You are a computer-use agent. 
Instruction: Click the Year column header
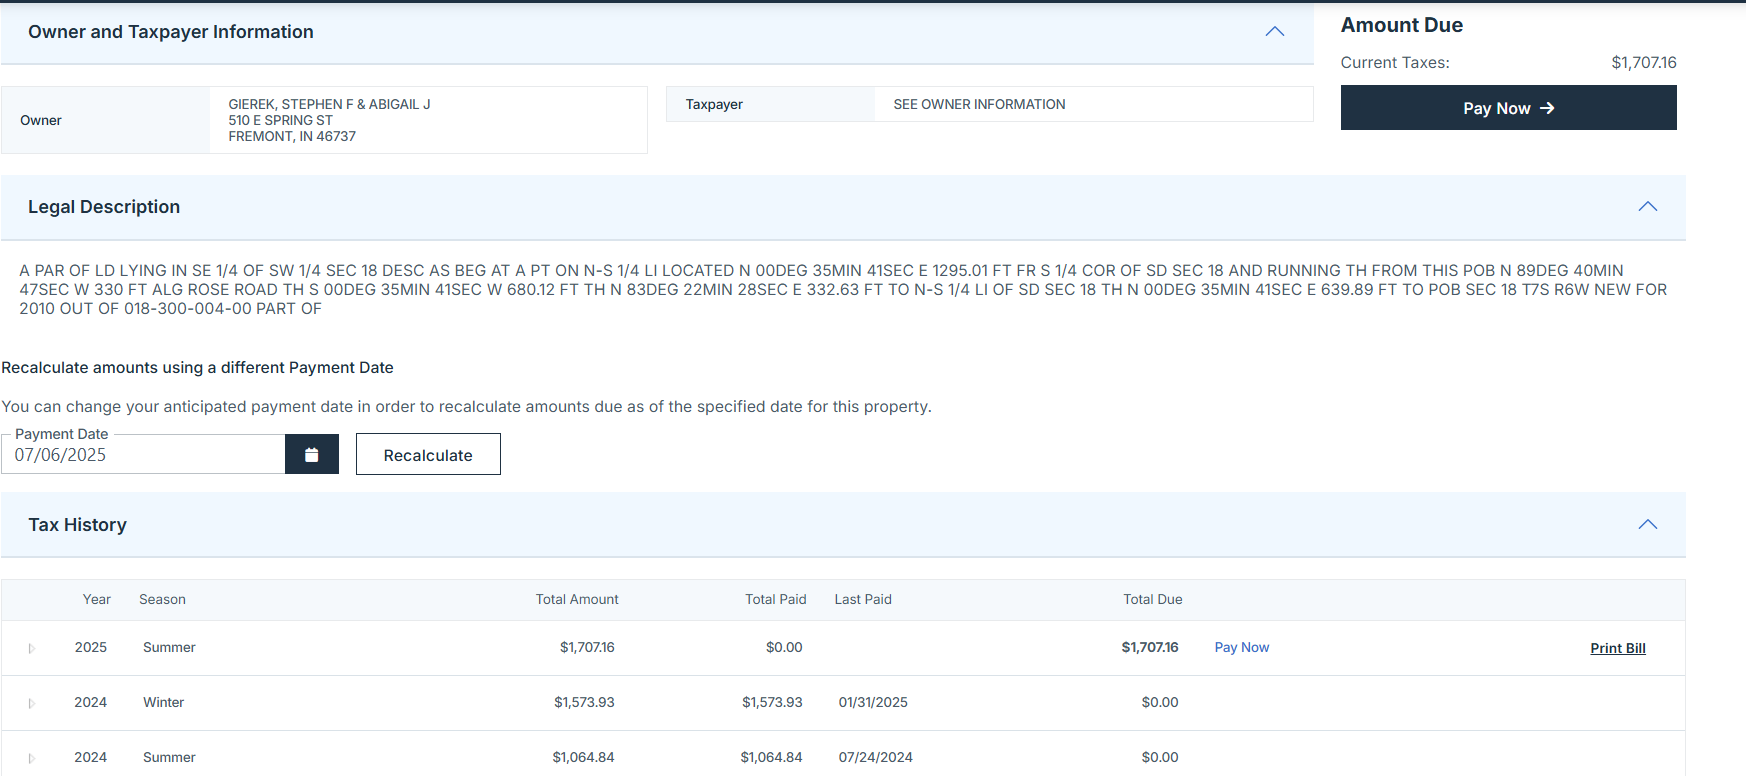click(97, 600)
